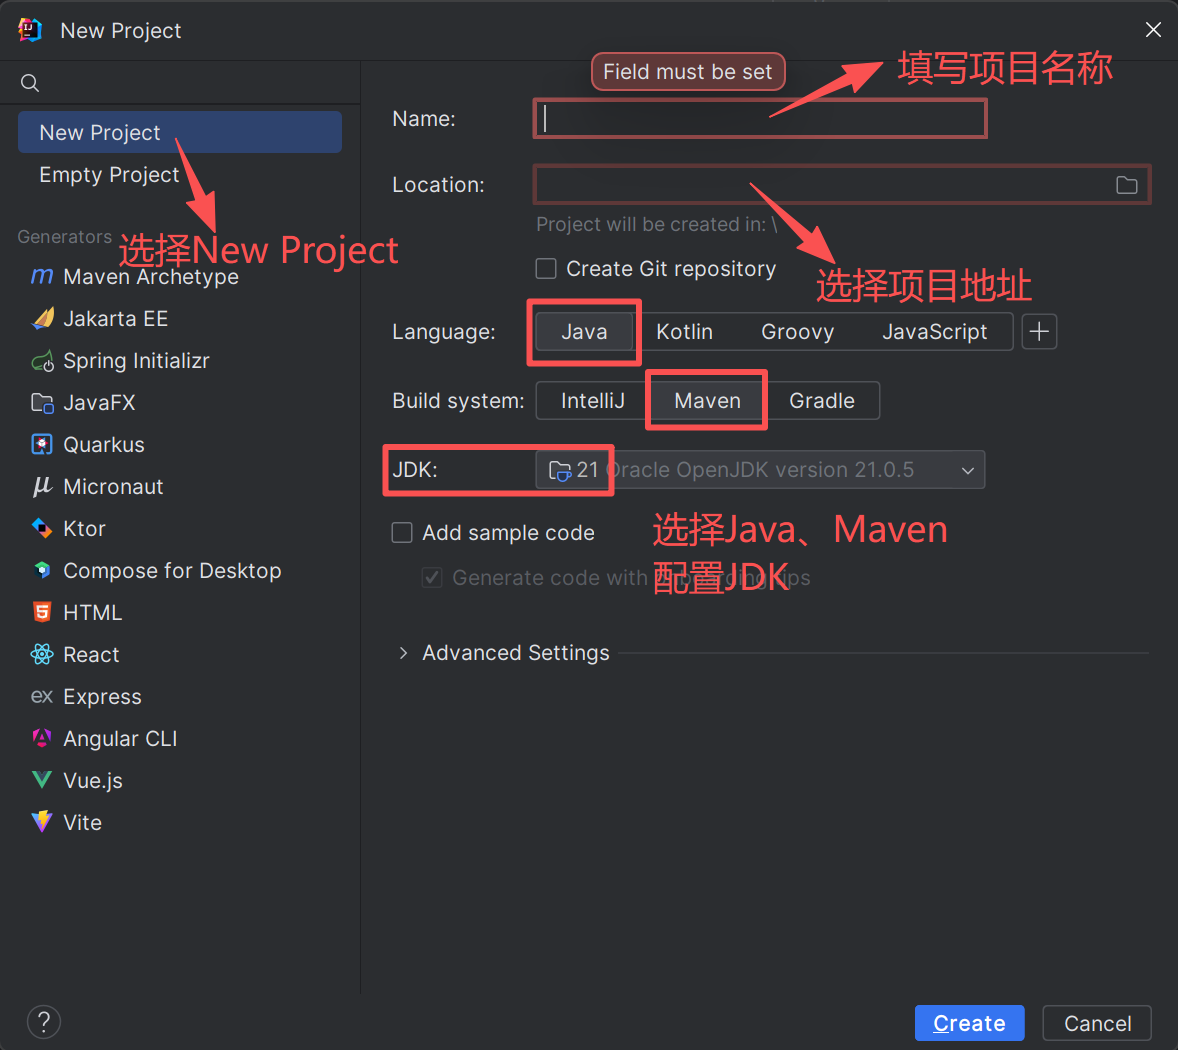Viewport: 1178px width, 1050px height.
Task: Select HTML generator label
Action: click(x=92, y=613)
